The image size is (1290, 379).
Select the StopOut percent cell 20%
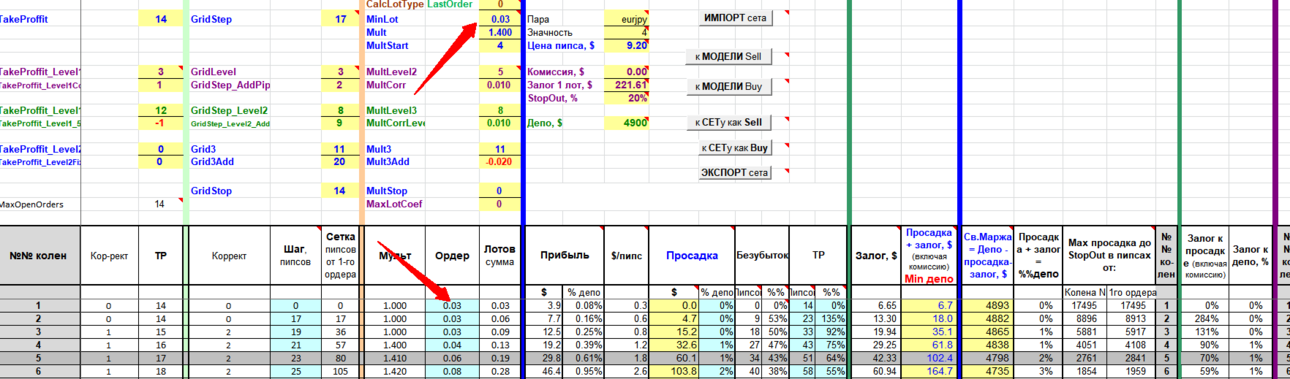click(628, 98)
